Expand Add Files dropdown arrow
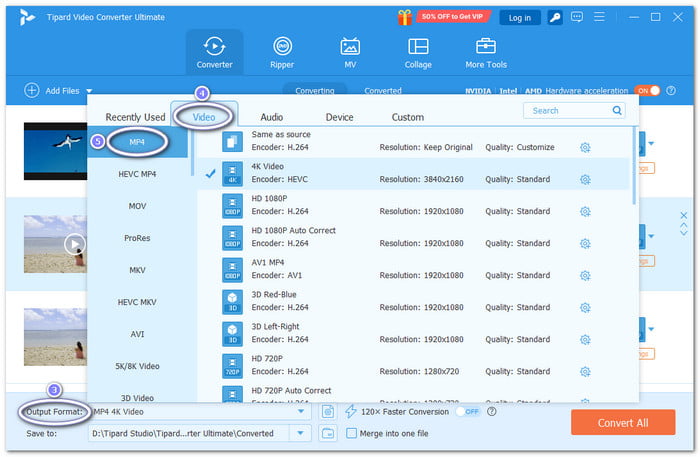This screenshot has width=700, height=457. [x=89, y=91]
